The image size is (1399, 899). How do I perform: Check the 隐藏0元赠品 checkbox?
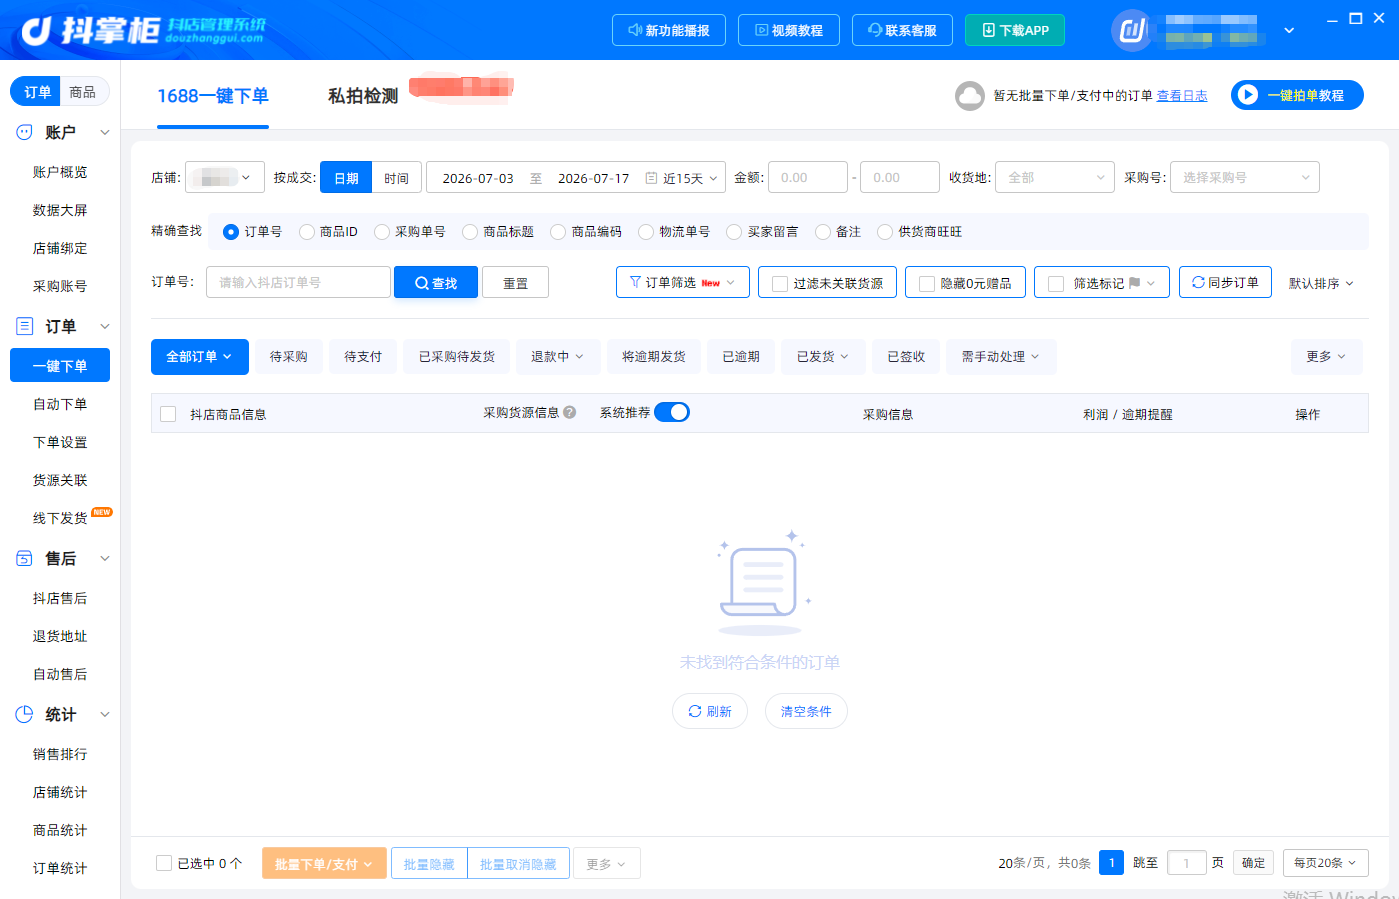point(927,284)
